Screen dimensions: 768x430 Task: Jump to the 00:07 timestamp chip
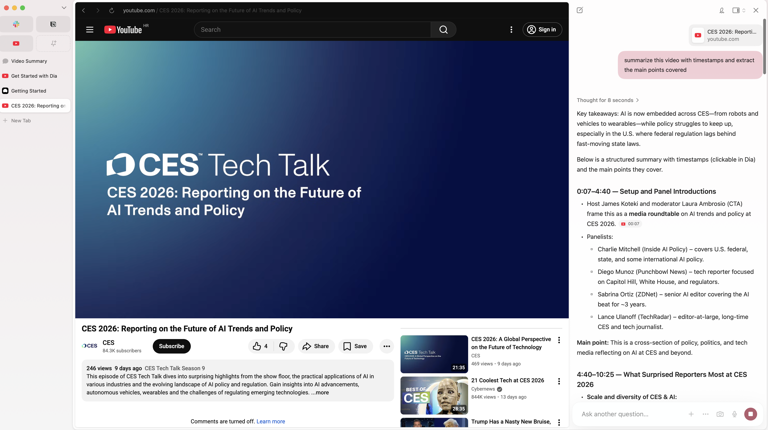click(x=630, y=224)
